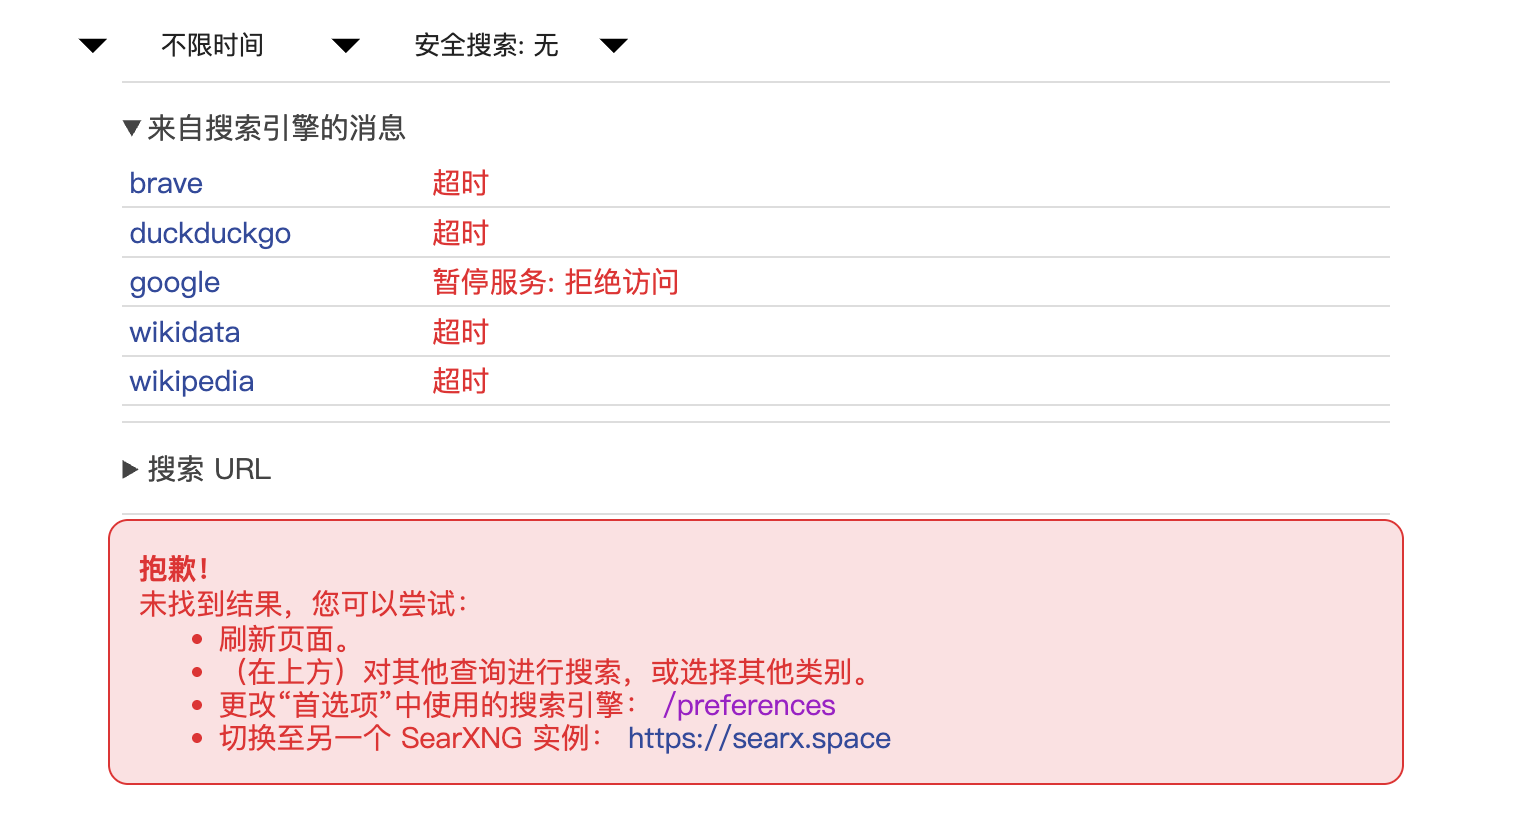The height and width of the screenshot is (820, 1516).
Task: Click the 抱歉! heading in the error box
Action: click(x=174, y=569)
